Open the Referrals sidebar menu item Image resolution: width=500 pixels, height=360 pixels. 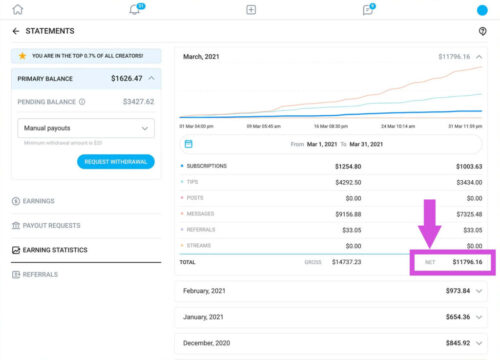pos(35,275)
